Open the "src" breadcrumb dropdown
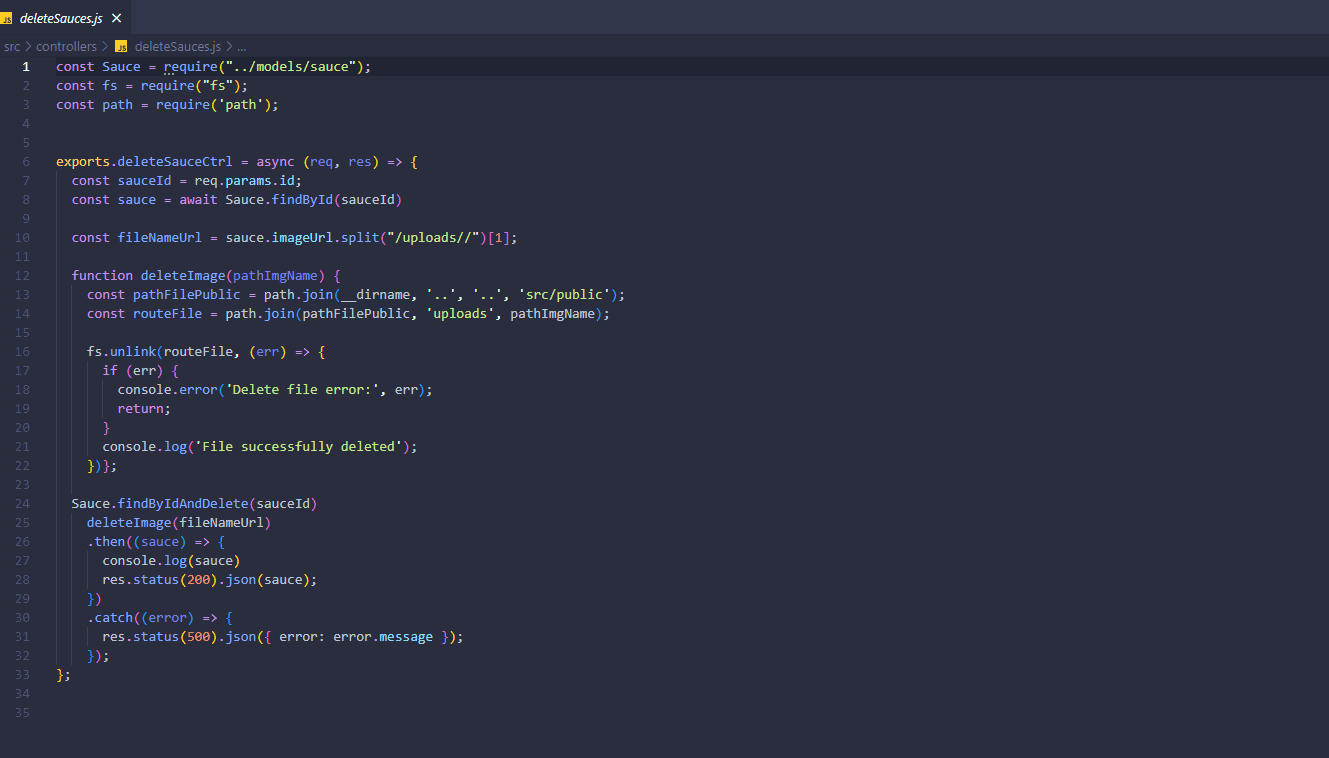Image resolution: width=1329 pixels, height=758 pixels. tap(12, 45)
